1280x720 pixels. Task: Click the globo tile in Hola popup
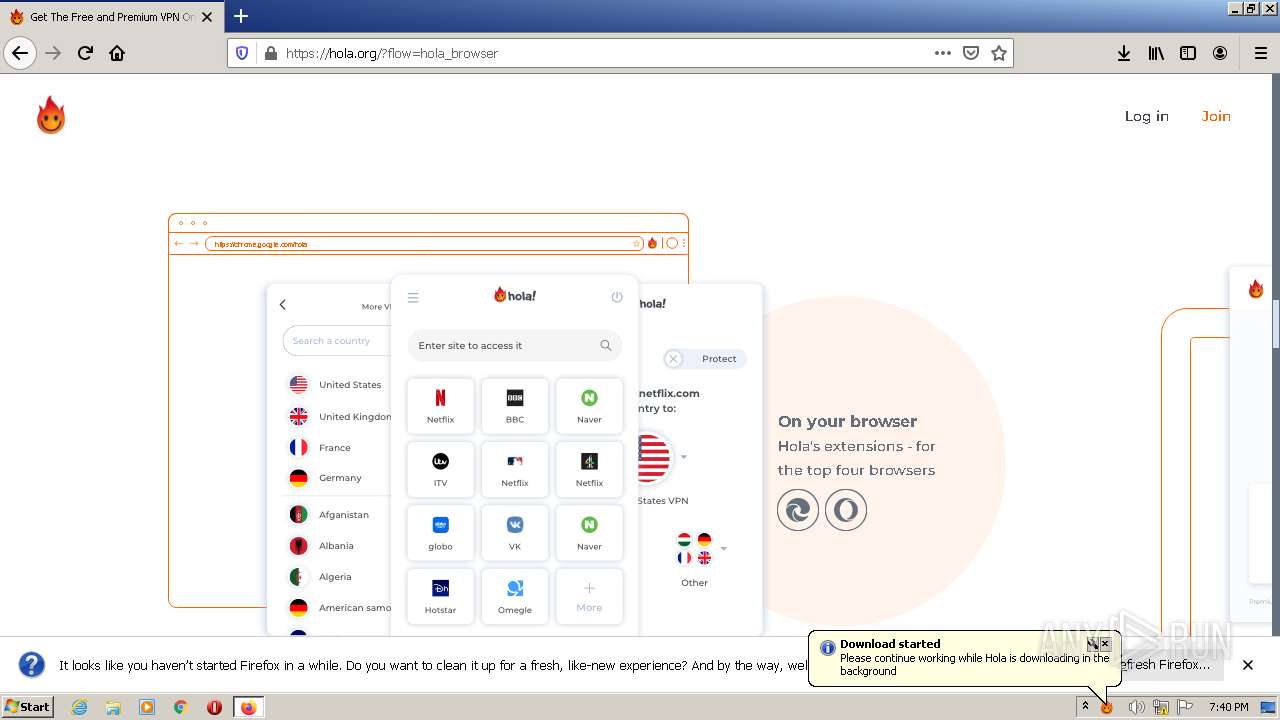440,532
